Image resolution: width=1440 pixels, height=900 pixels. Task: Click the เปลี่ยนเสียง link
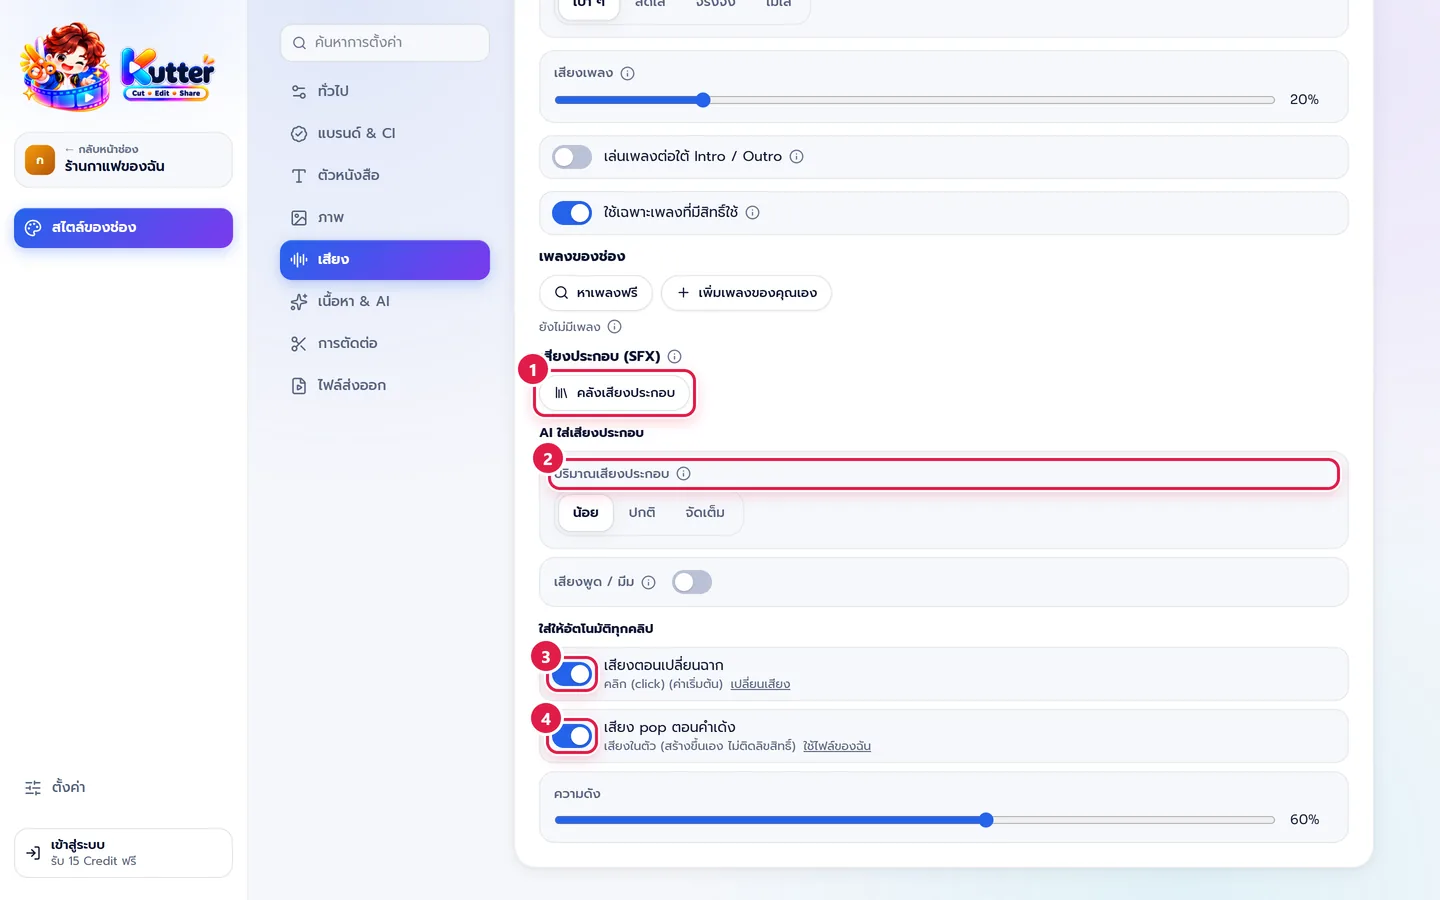click(760, 684)
